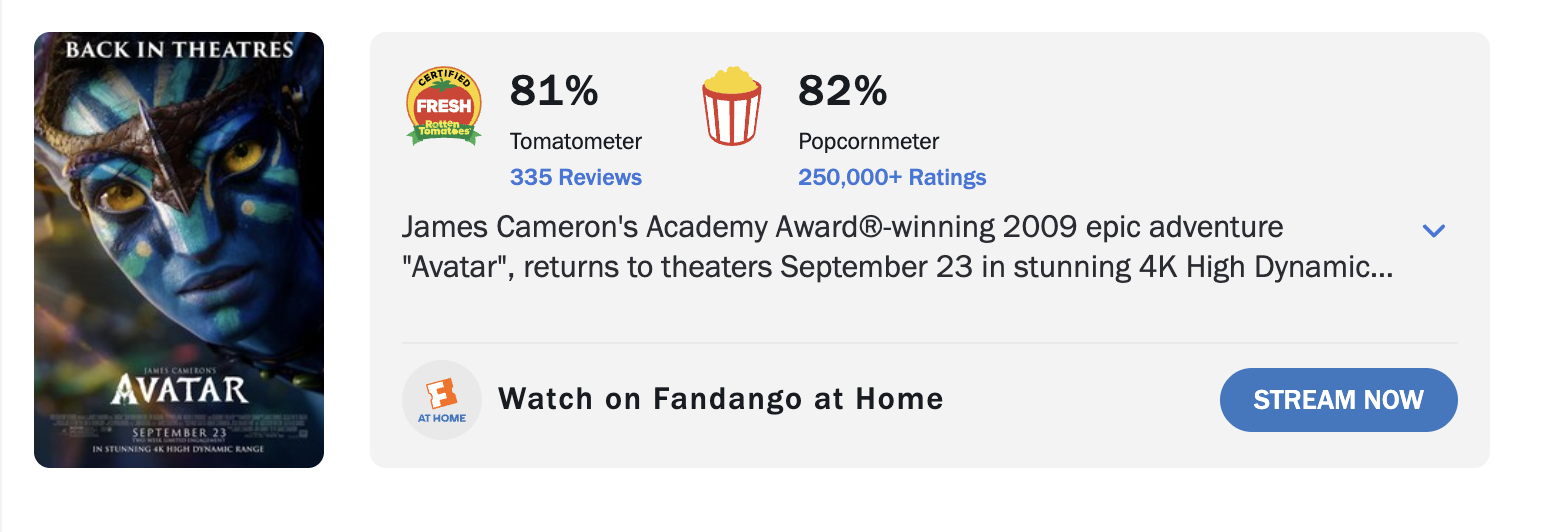Click the Avatar title on the poster
Screen dimensions: 1568x532
tap(179, 389)
